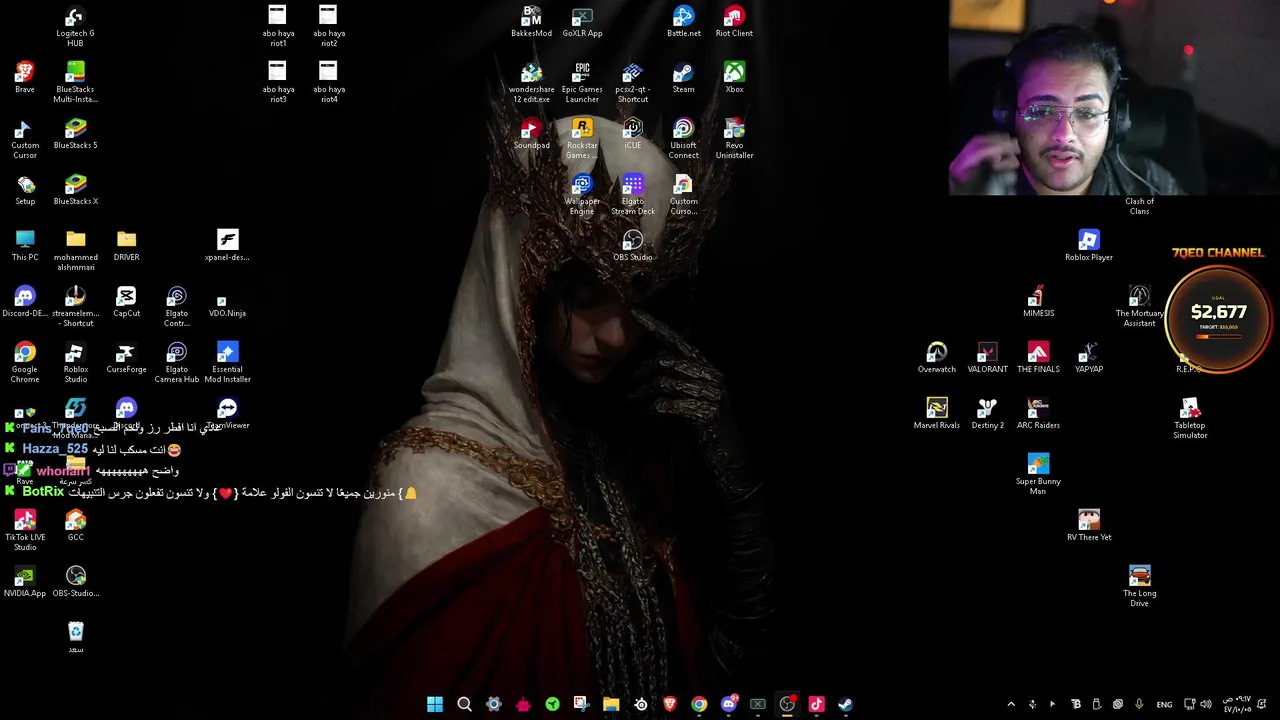Switch to Discord in the taskbar

point(729,704)
